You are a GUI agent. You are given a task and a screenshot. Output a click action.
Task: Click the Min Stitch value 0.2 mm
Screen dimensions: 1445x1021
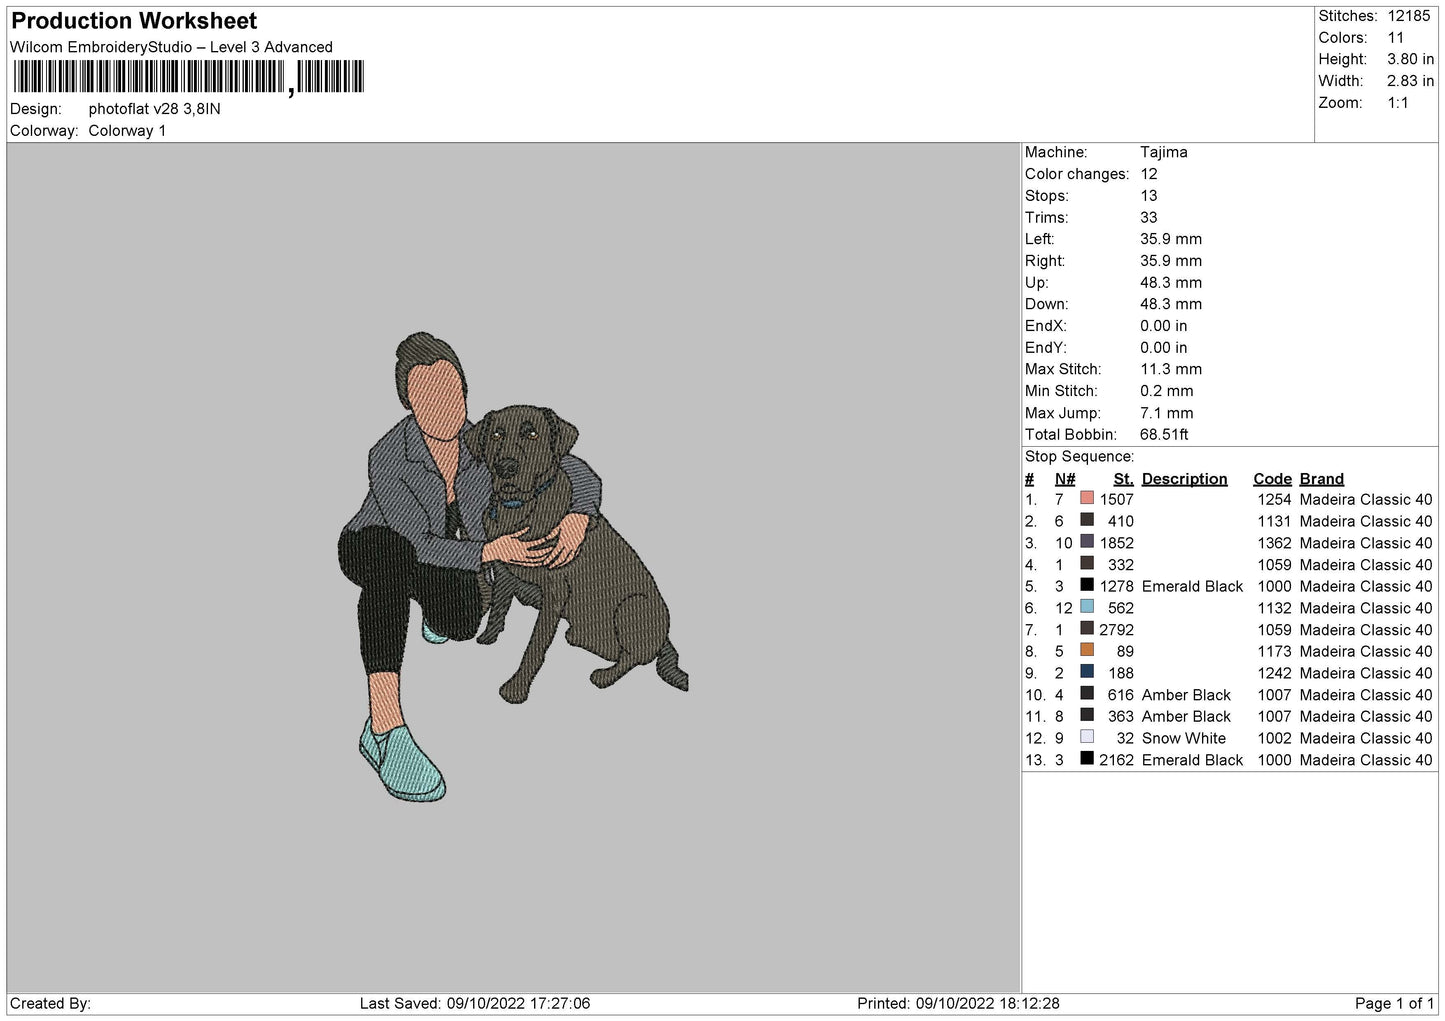point(1167,391)
